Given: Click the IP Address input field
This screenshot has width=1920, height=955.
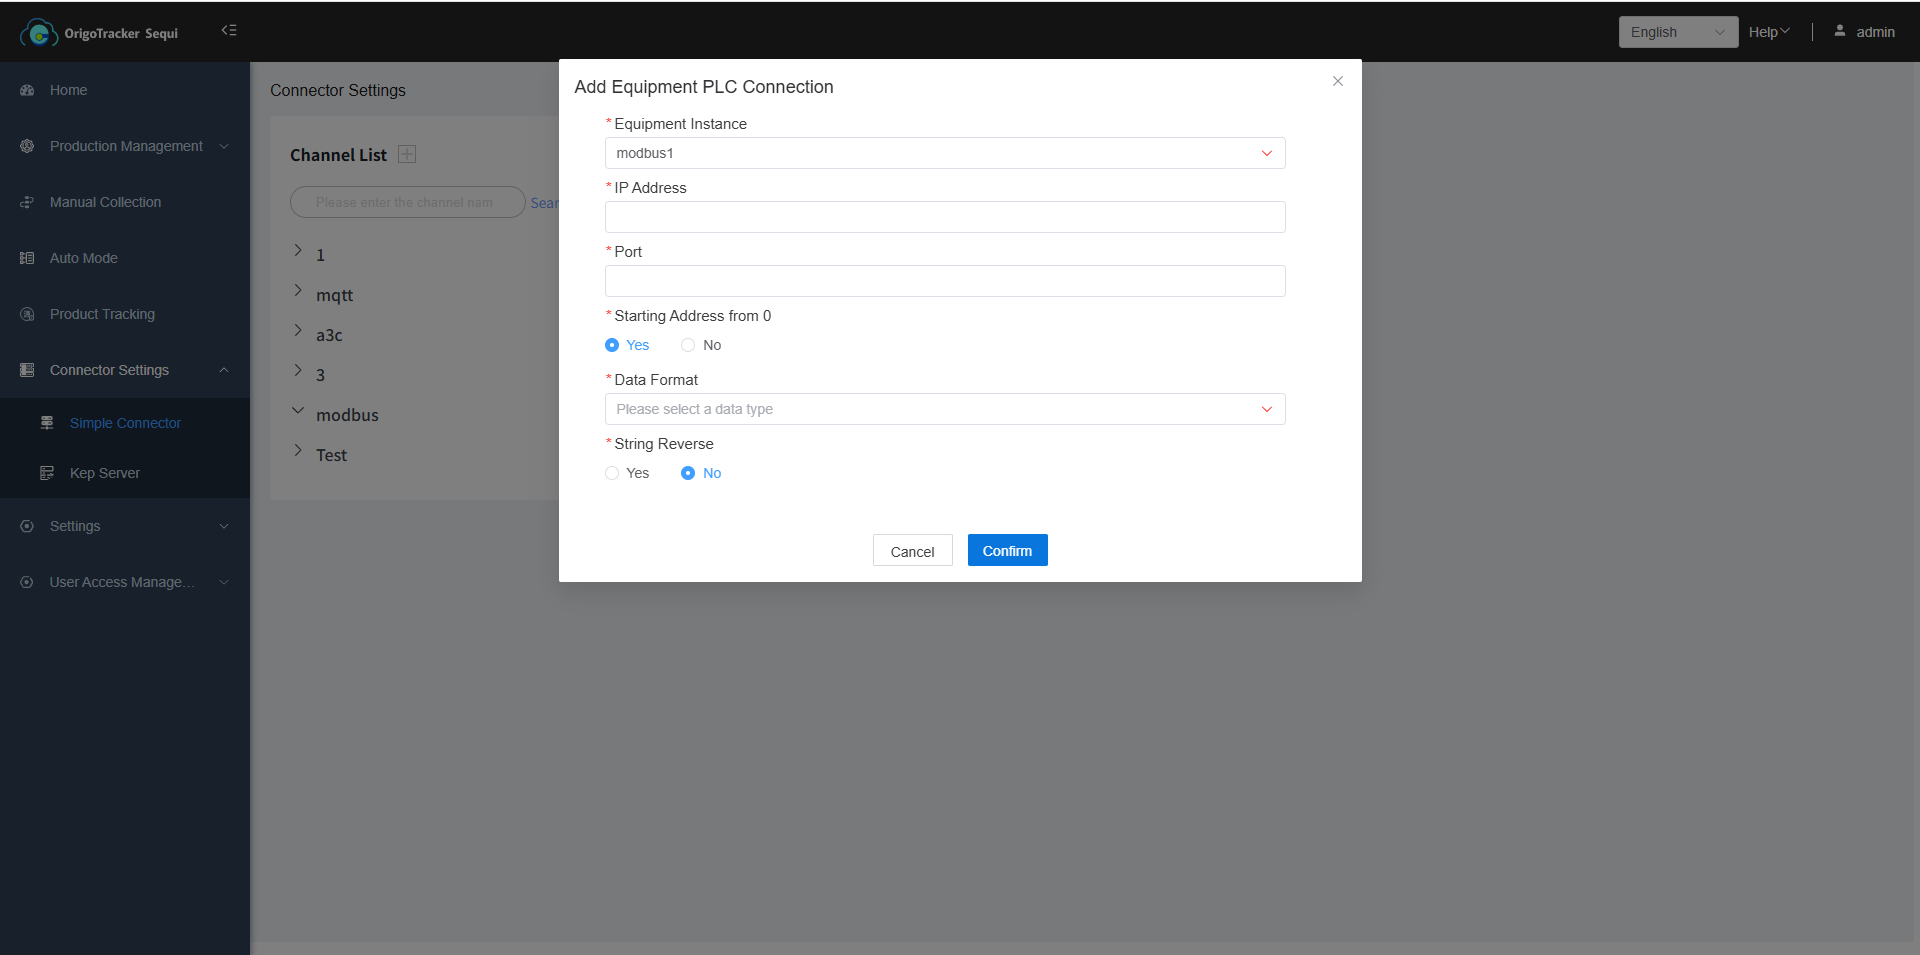Looking at the screenshot, I should 944,217.
